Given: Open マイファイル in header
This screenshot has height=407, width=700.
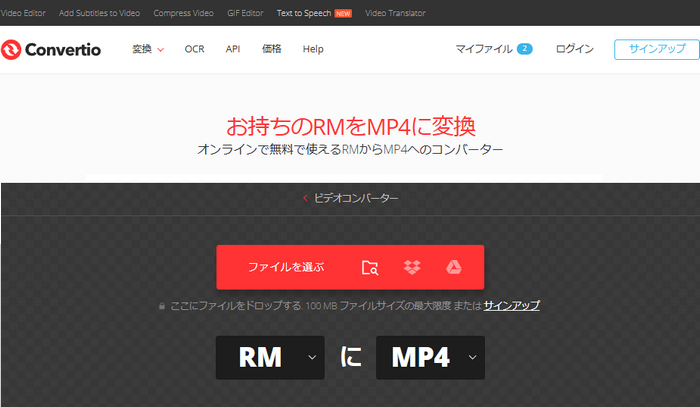Looking at the screenshot, I should click(x=484, y=49).
